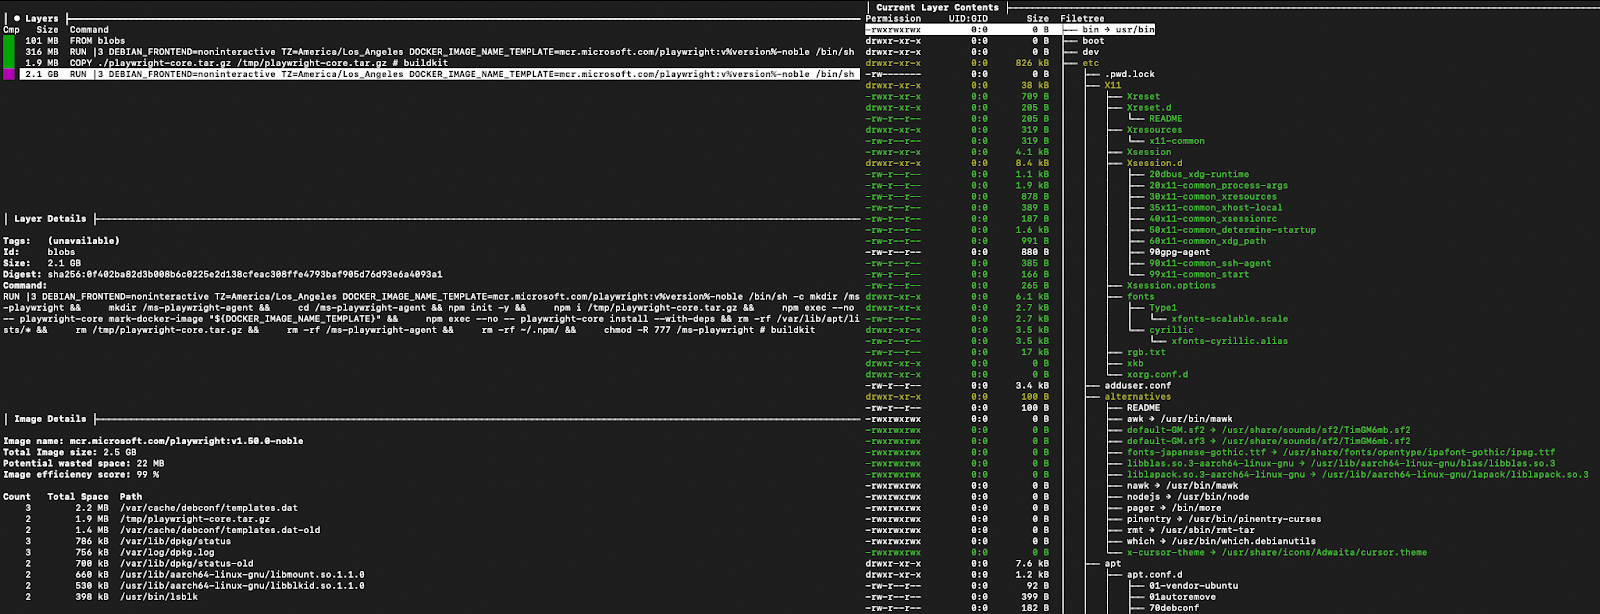Select the pinentry symlink entry
The width and height of the screenshot is (1600, 614).
tap(1224, 519)
